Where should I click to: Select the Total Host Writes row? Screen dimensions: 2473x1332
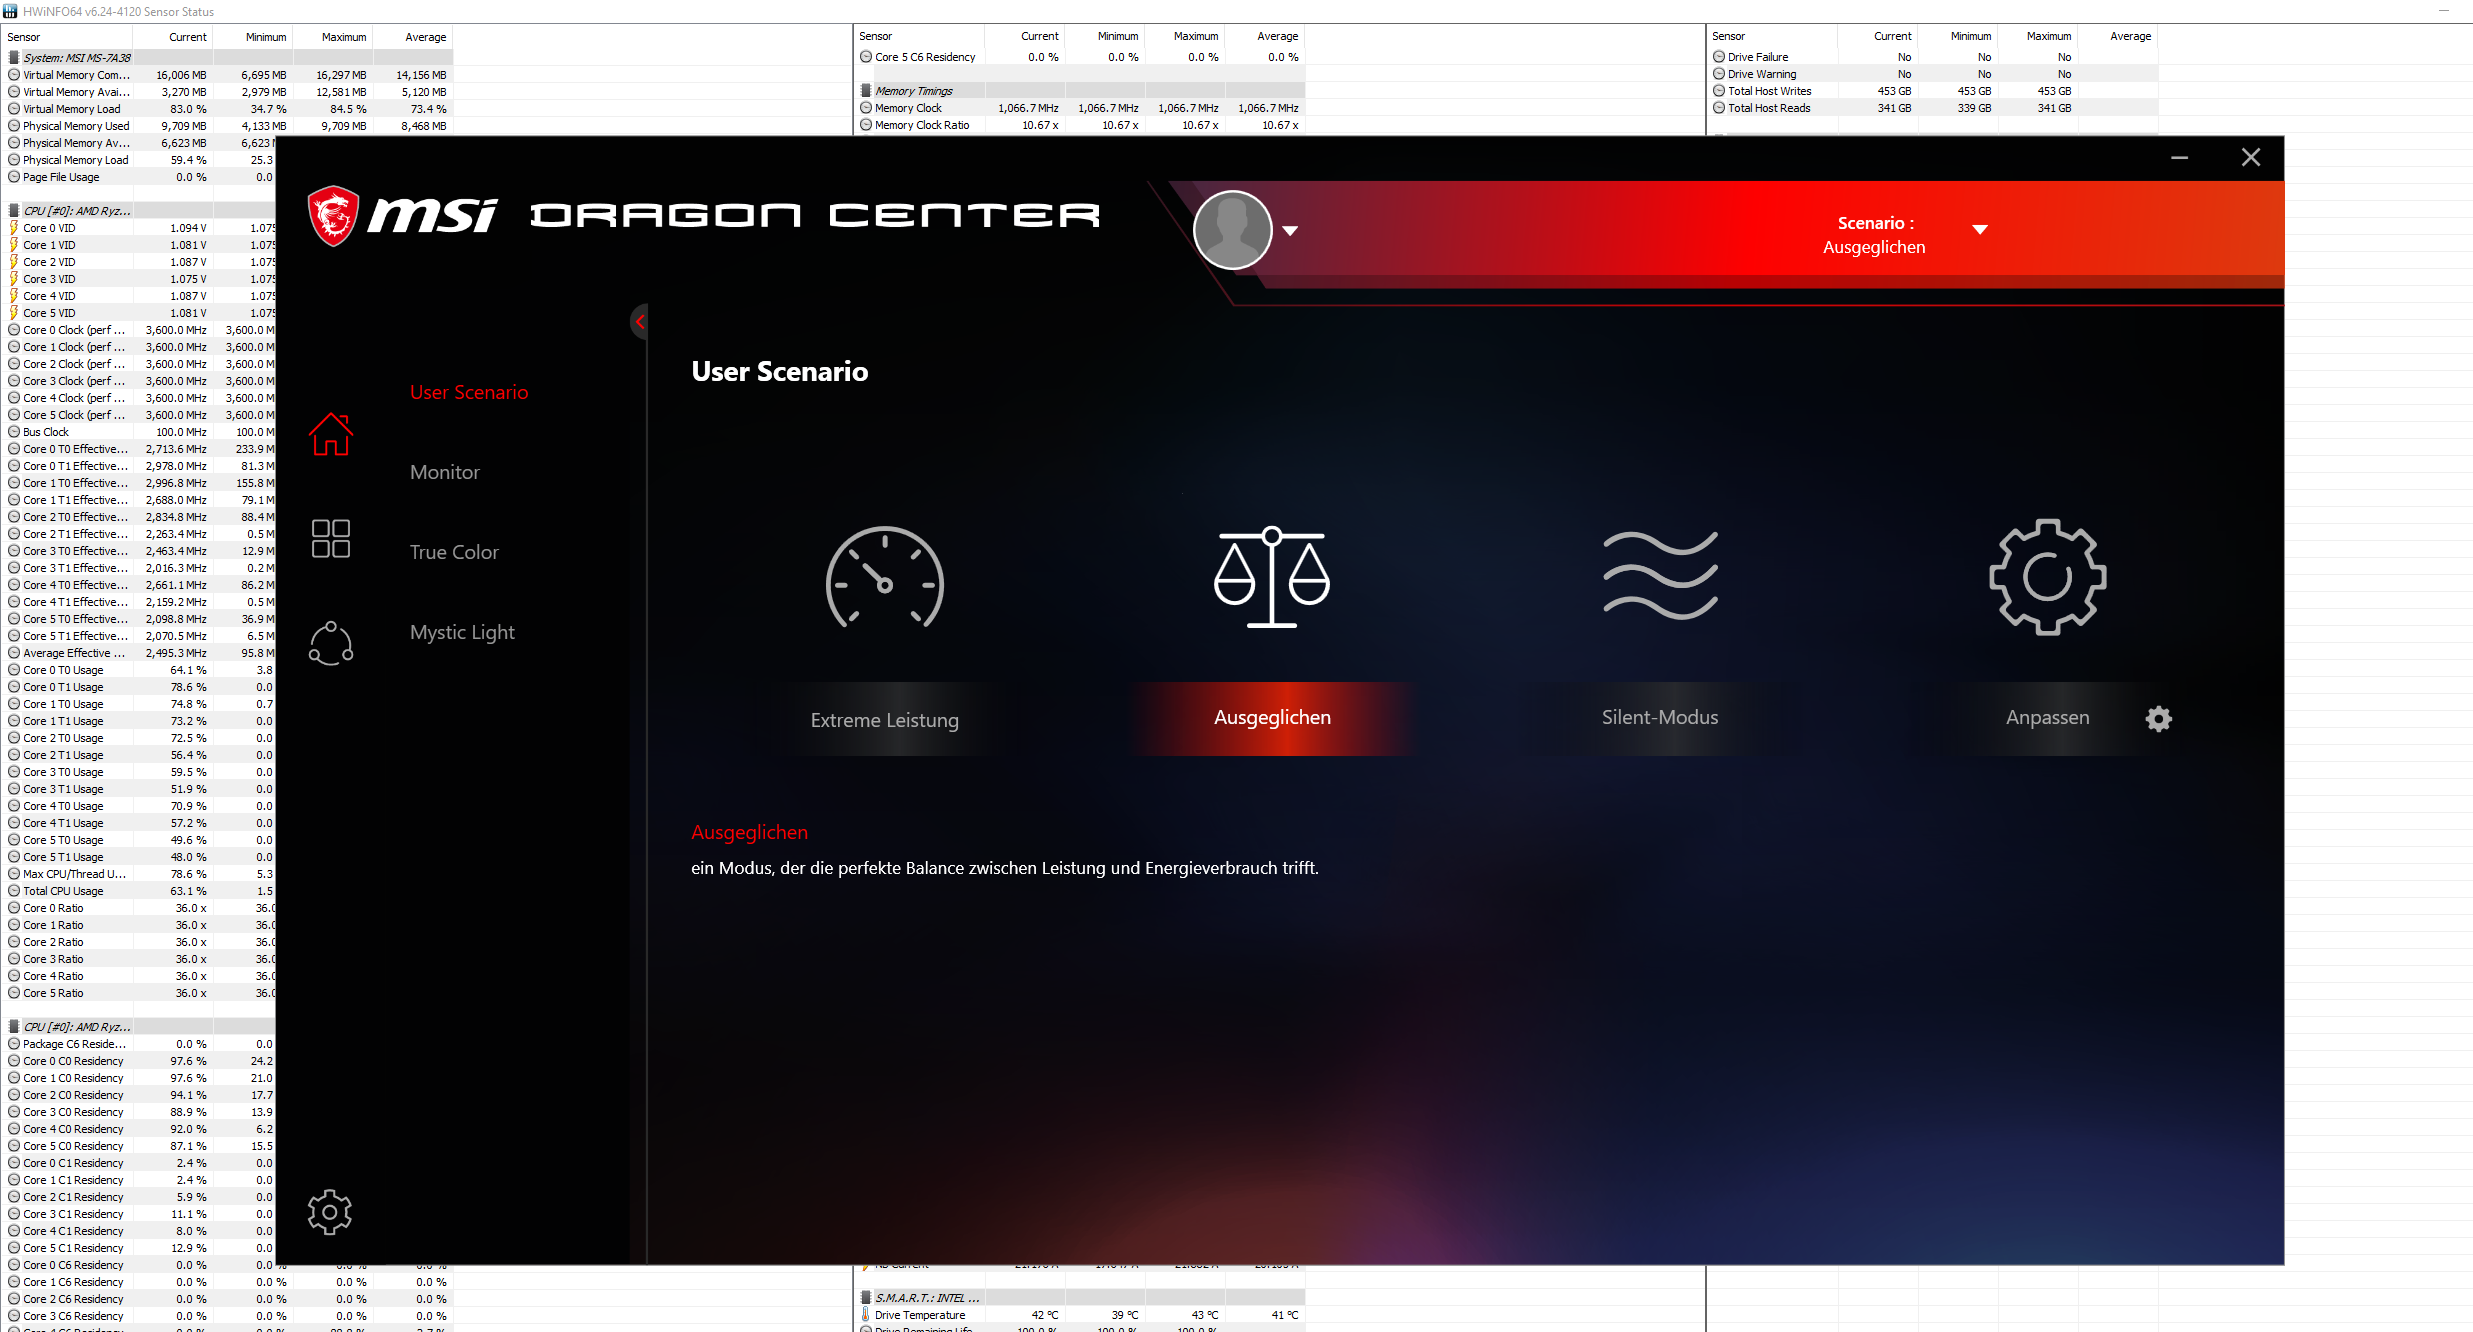(1933, 91)
